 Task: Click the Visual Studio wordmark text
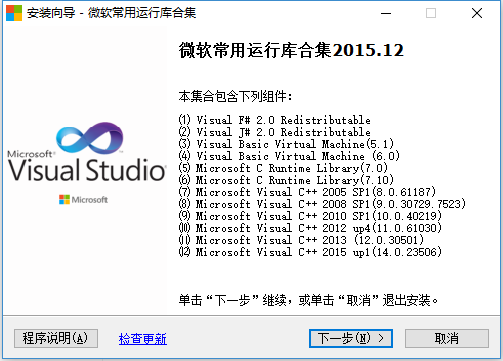[x=87, y=170]
